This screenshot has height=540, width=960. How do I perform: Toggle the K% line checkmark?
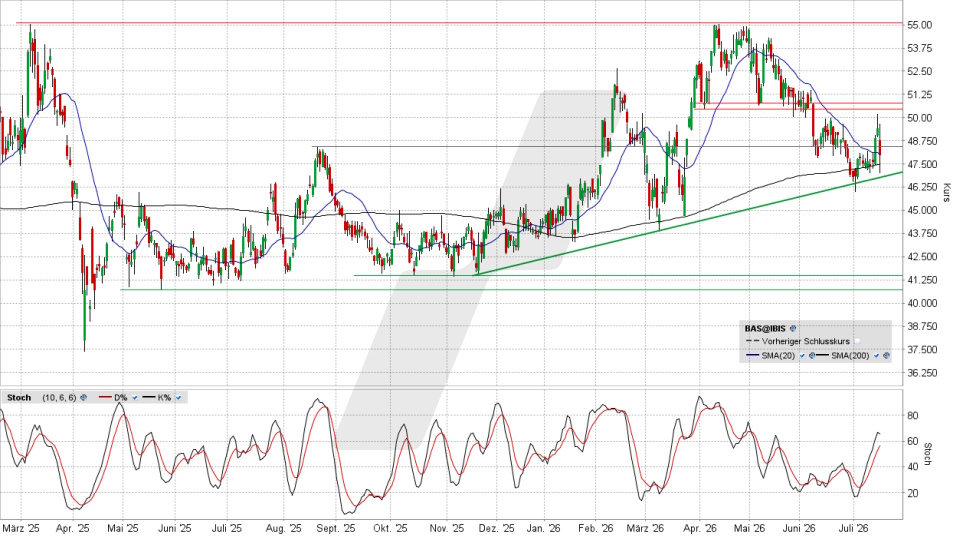pos(178,397)
